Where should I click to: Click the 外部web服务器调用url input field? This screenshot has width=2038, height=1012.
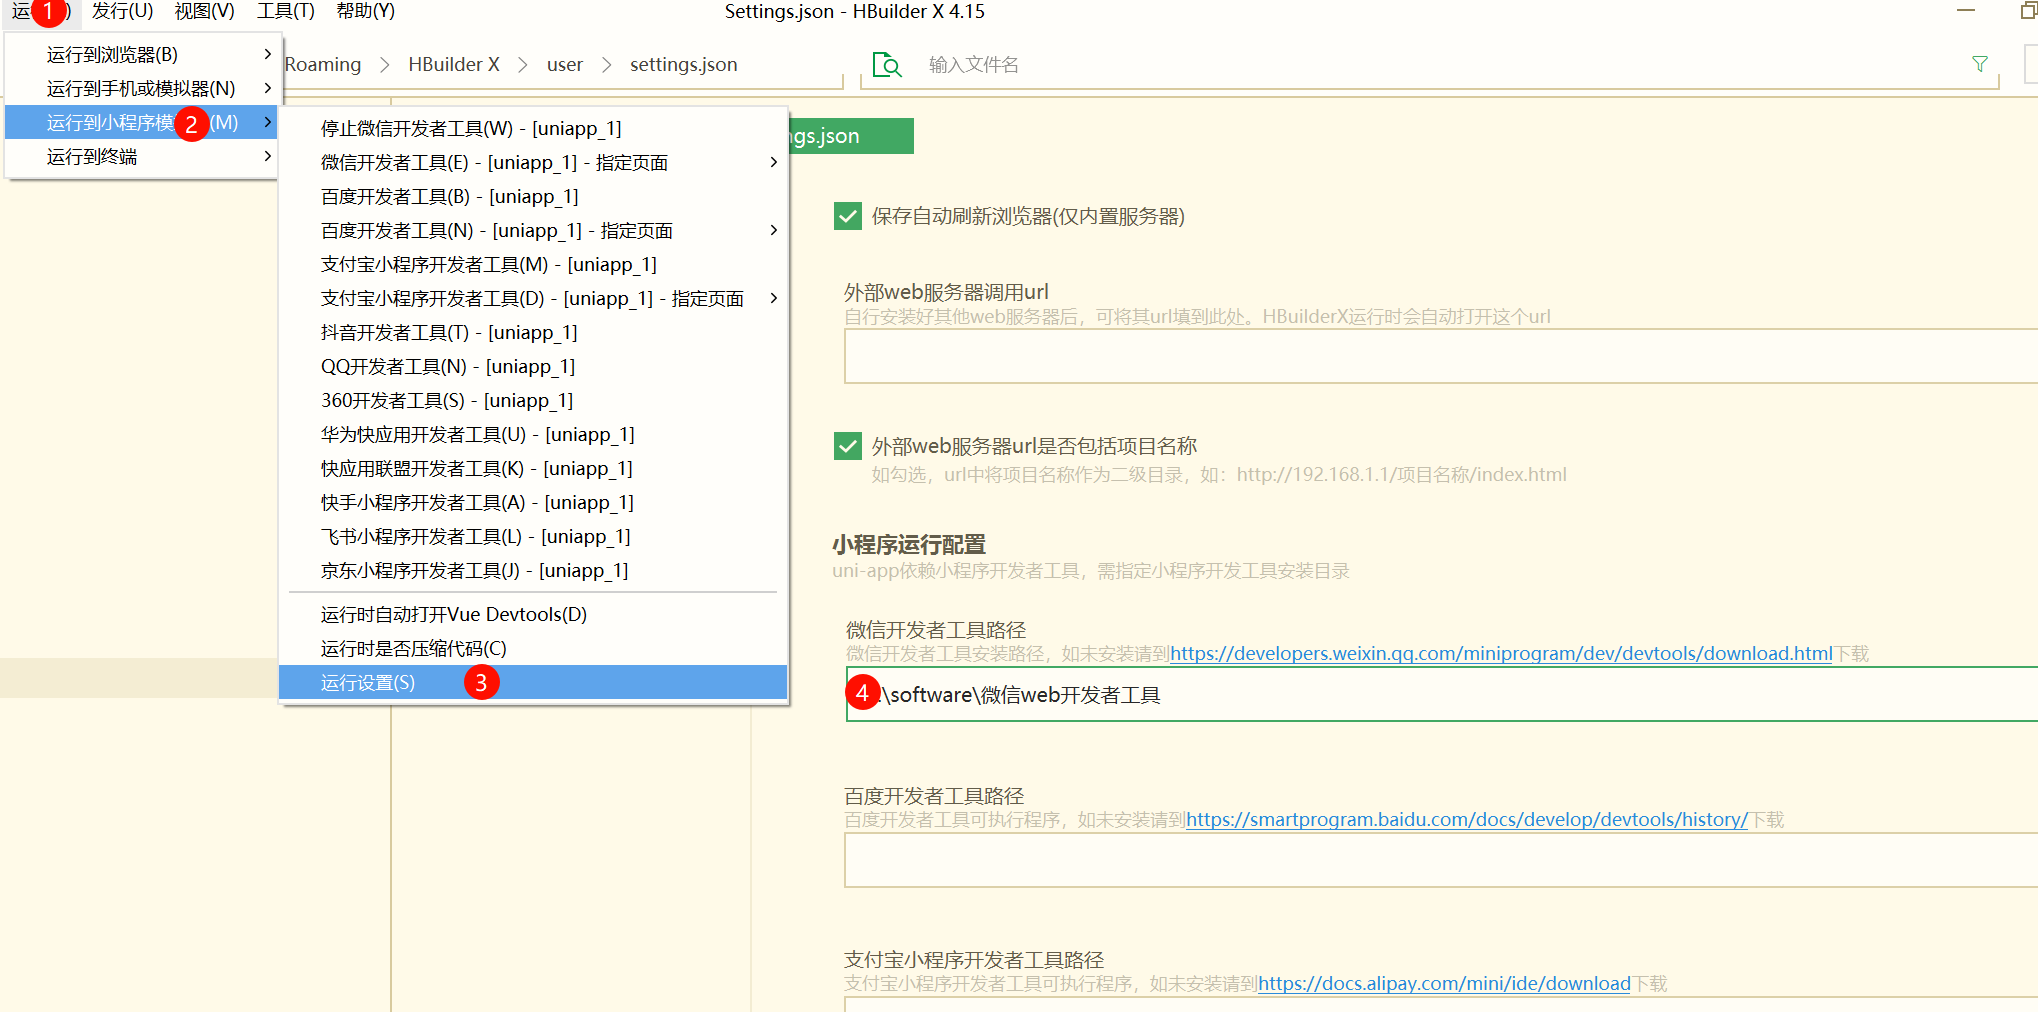pyautogui.click(x=1441, y=356)
